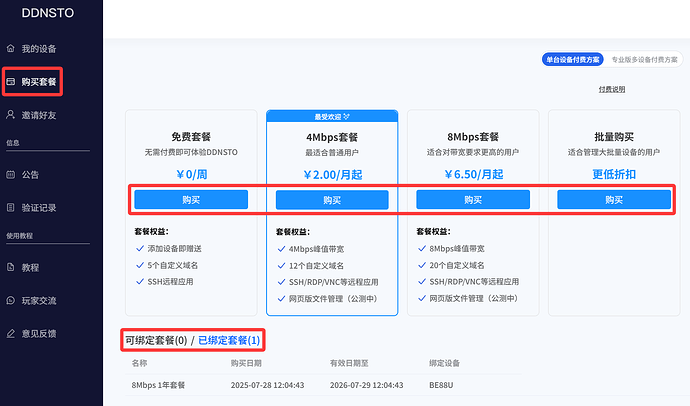The image size is (690, 406).
Task: Click the document icon beside 教程
Action: coord(11,267)
